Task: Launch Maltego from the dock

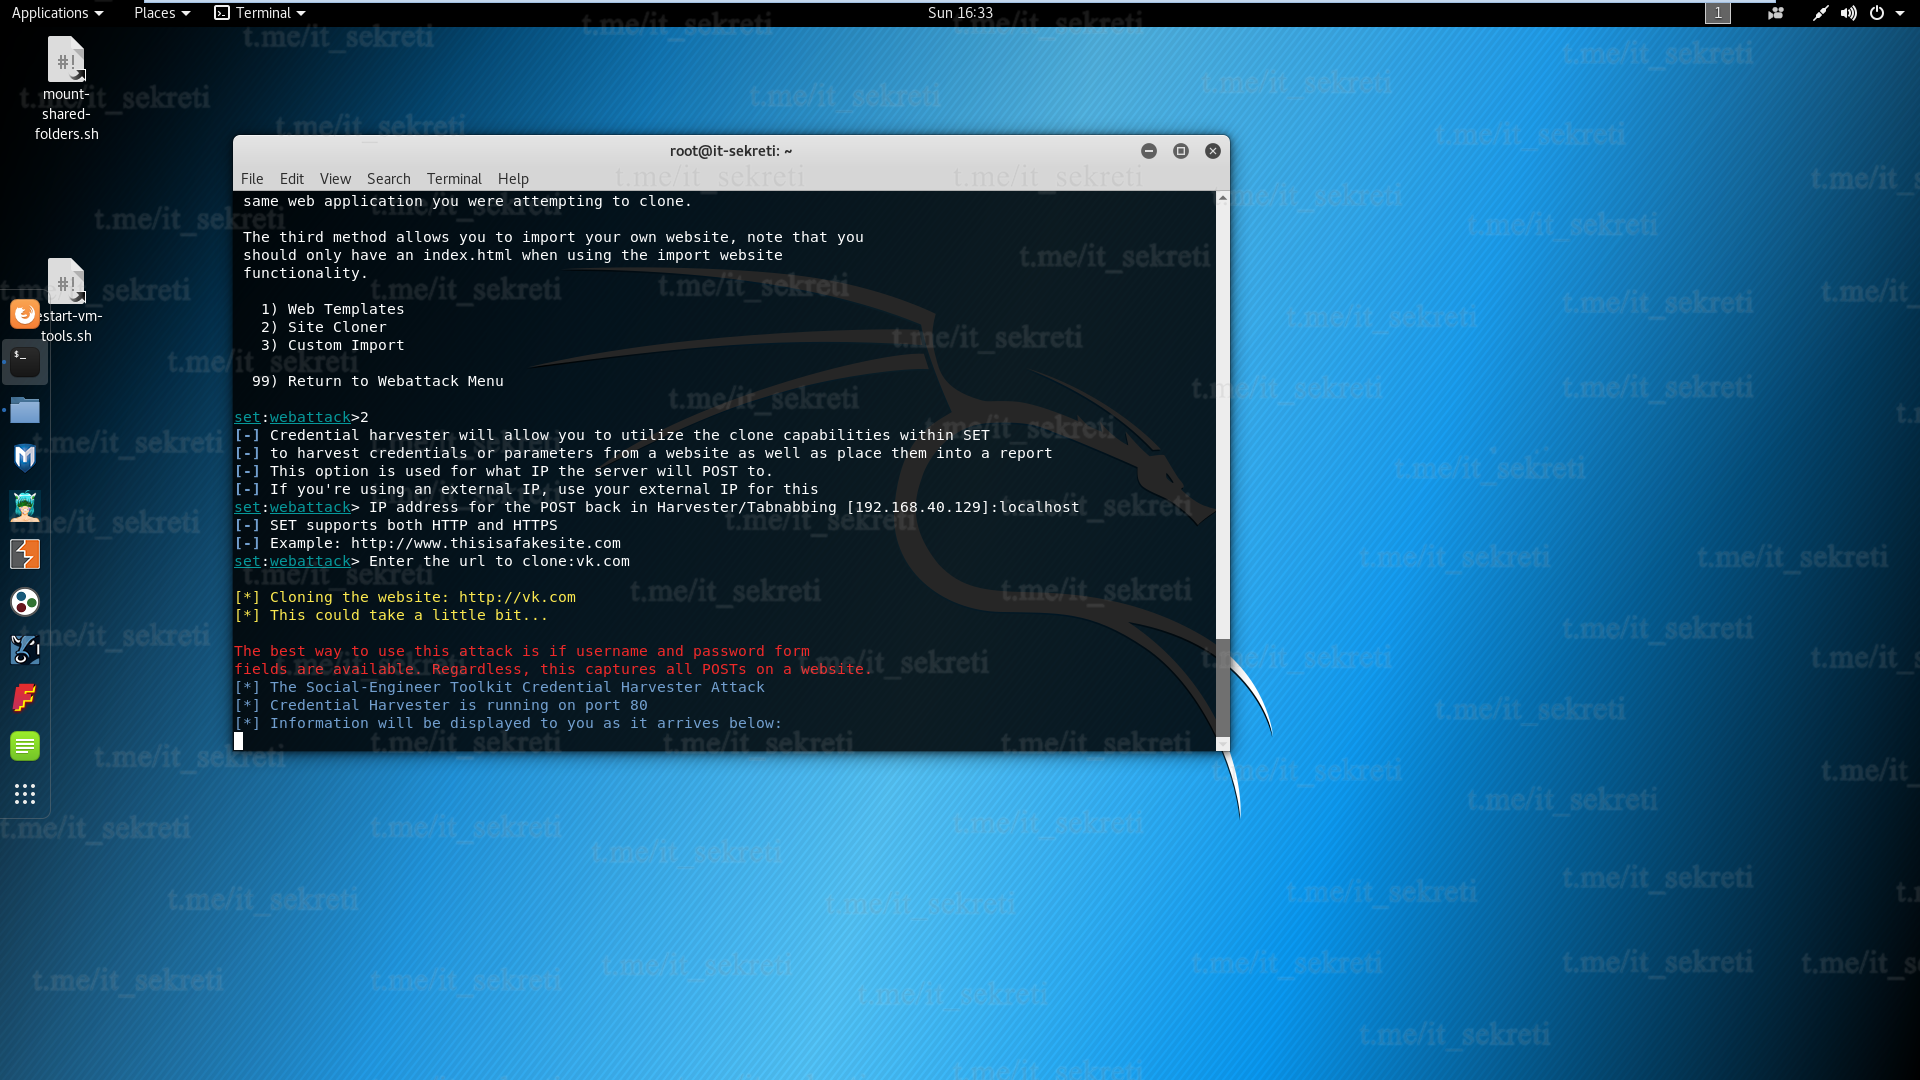Action: coord(25,602)
